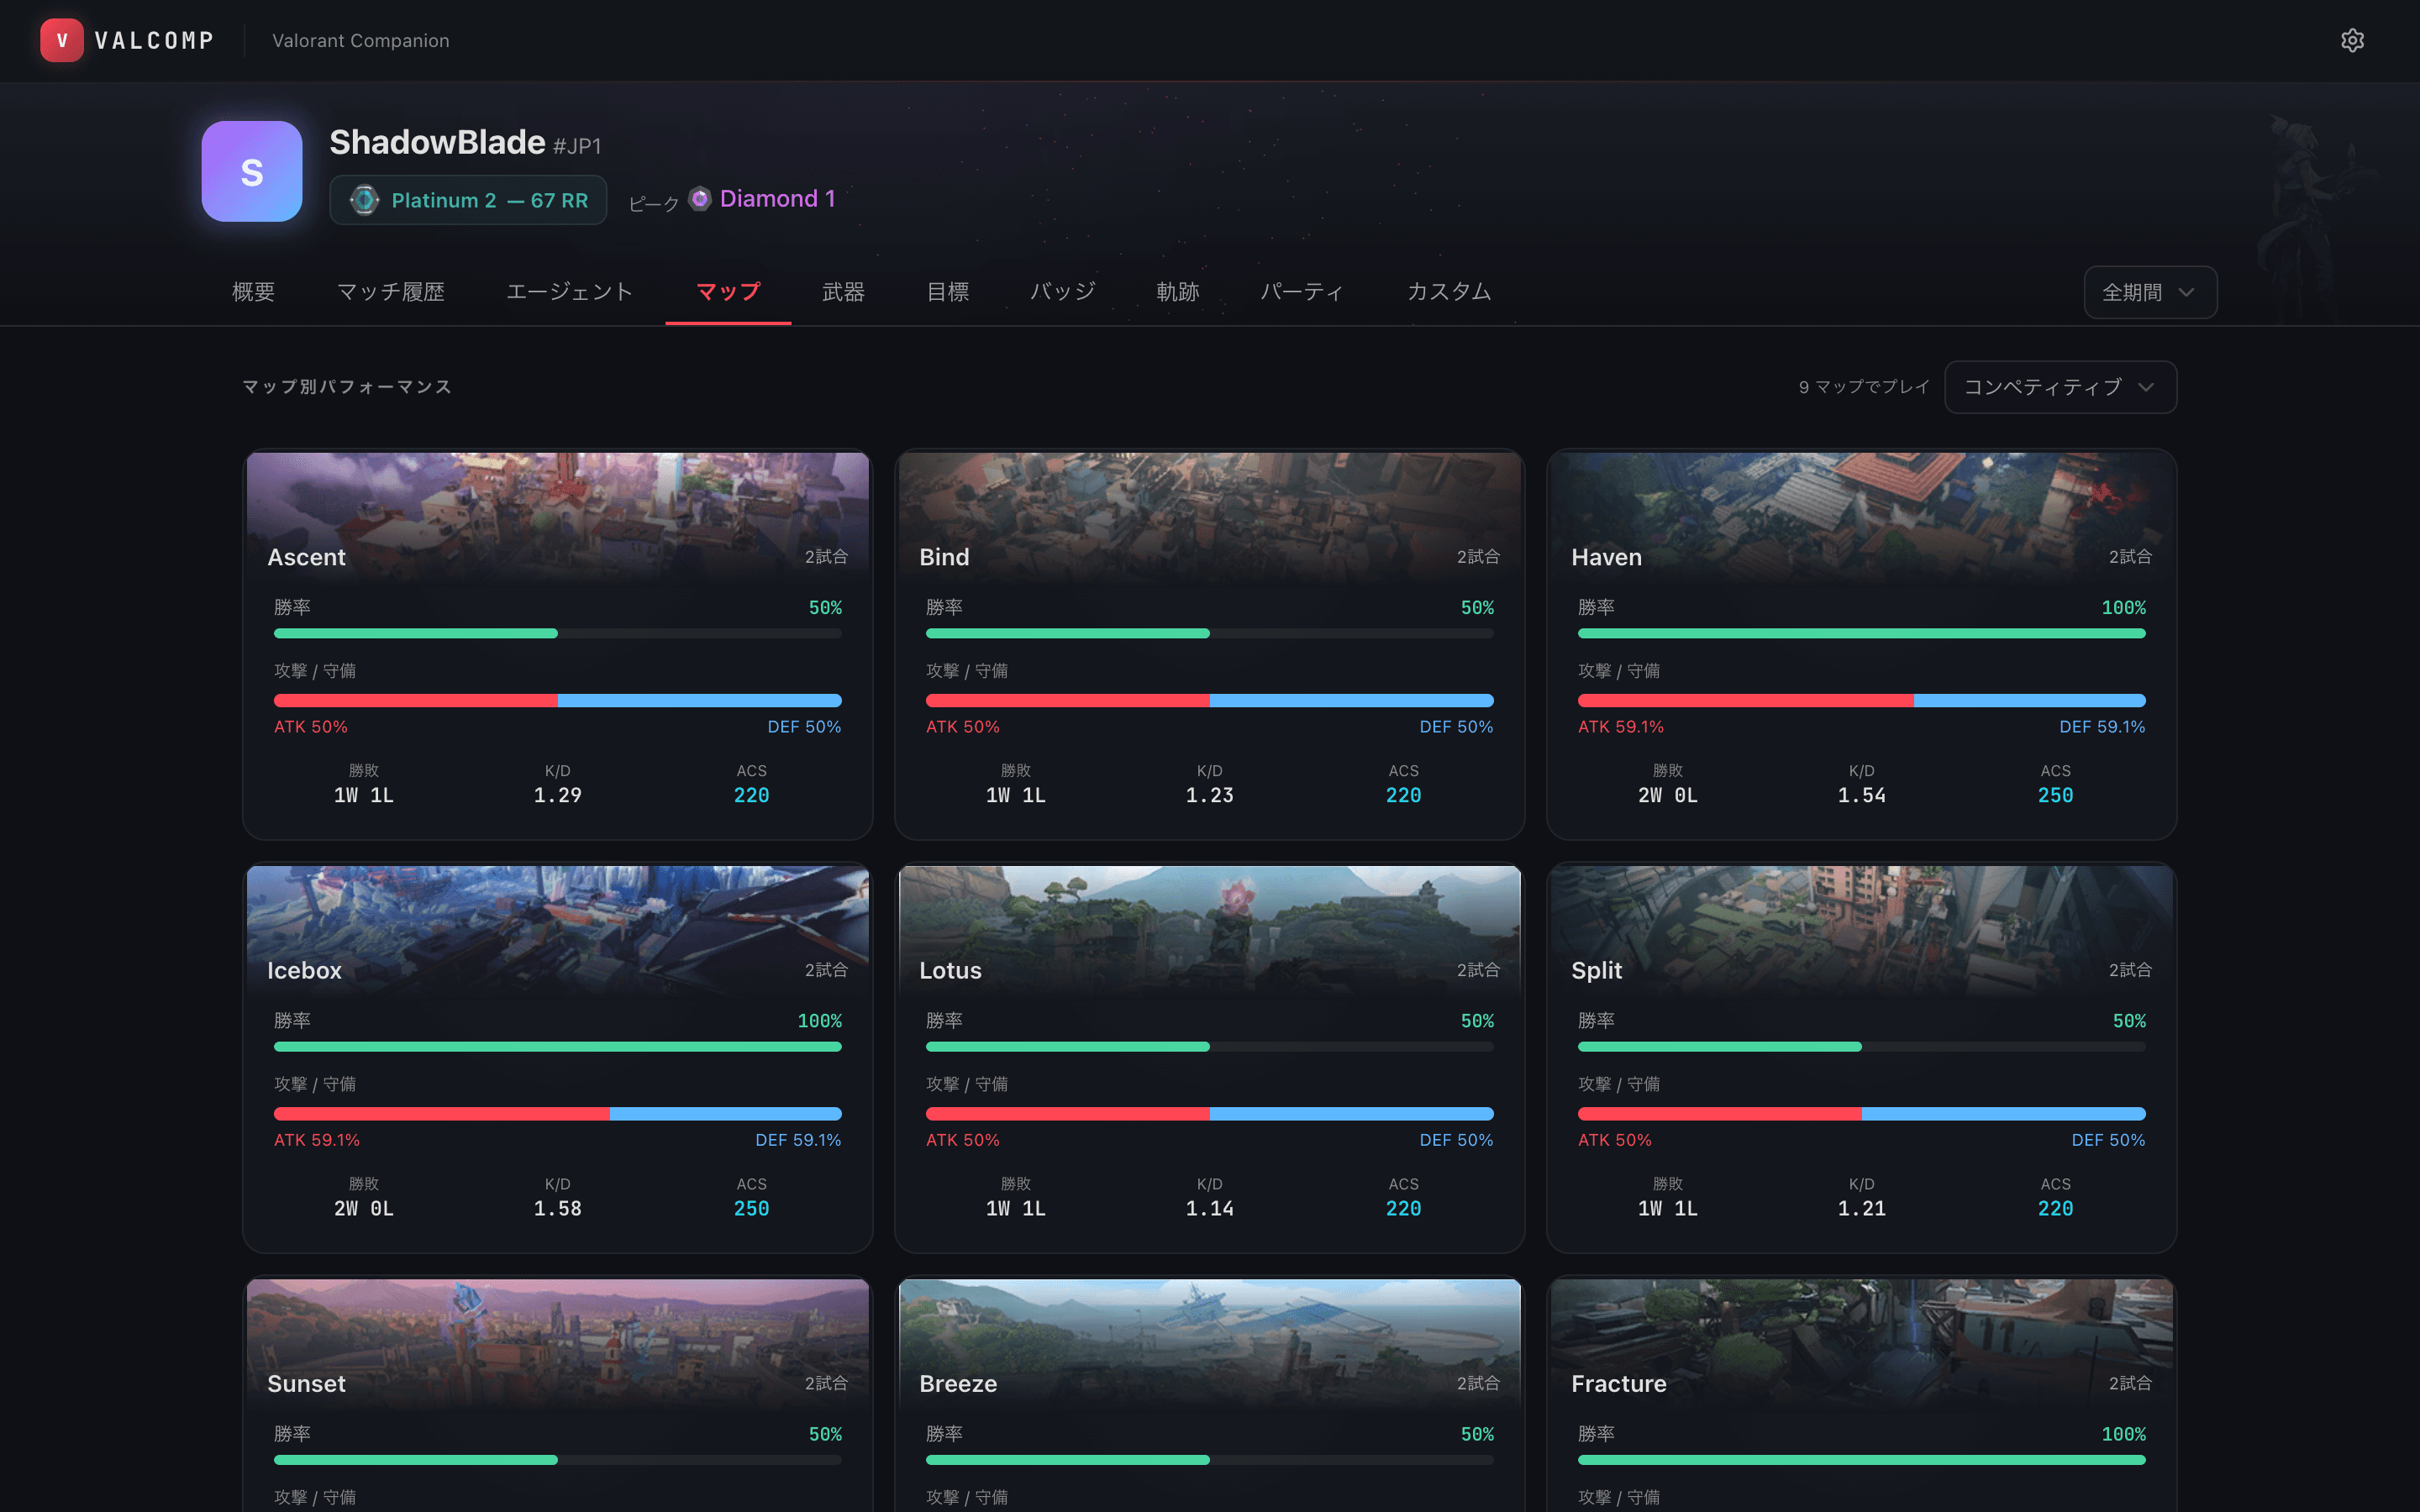Open the コンペティティブ queue mode dropdown
2420x1512 pixels.
(2060, 387)
